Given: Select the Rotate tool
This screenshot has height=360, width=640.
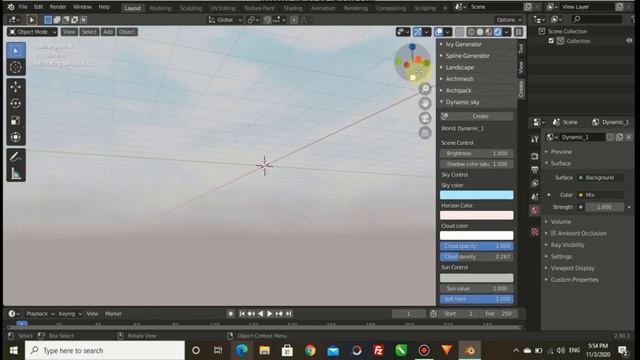Looking at the screenshot, I should tap(16, 103).
